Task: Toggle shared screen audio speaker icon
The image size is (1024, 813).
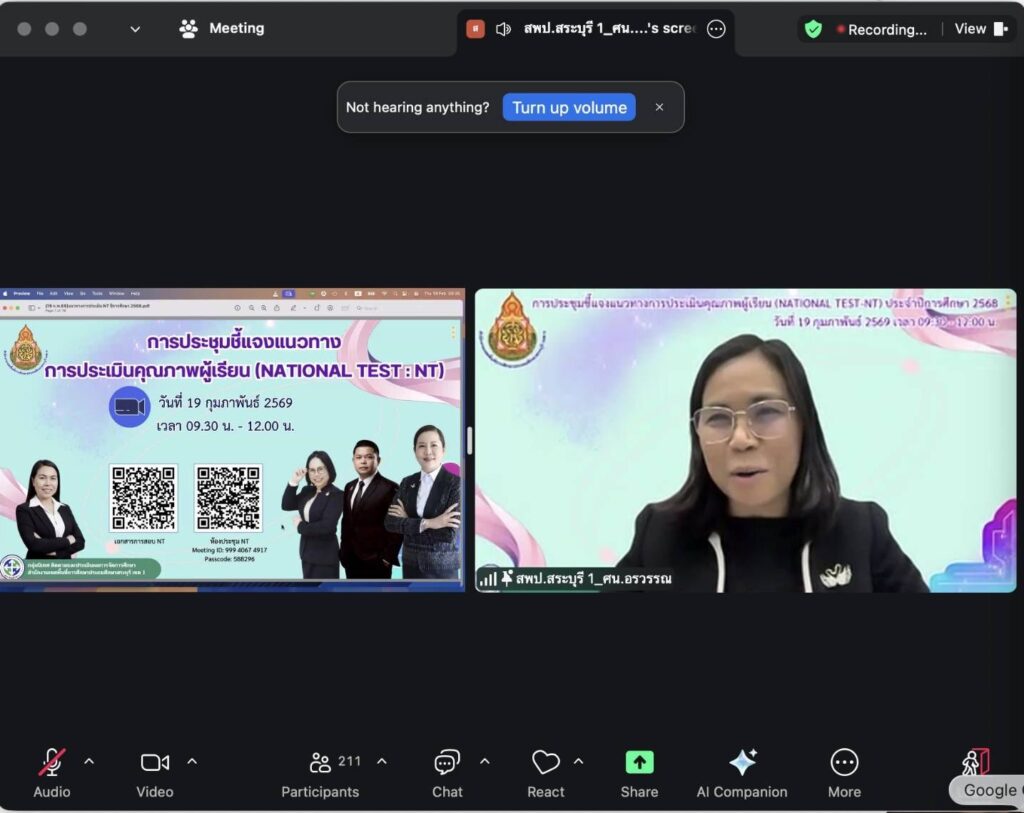Action: click(504, 29)
